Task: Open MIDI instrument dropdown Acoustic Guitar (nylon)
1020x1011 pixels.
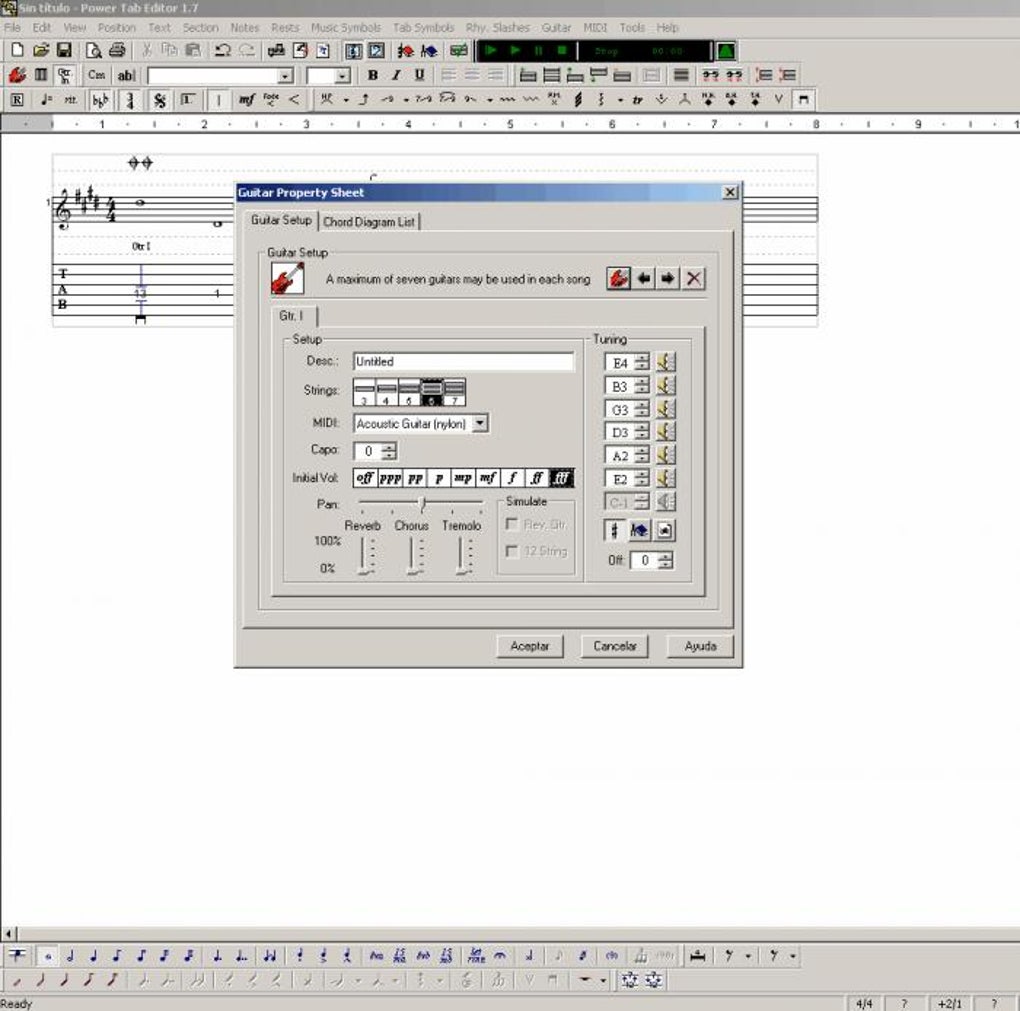Action: point(479,424)
